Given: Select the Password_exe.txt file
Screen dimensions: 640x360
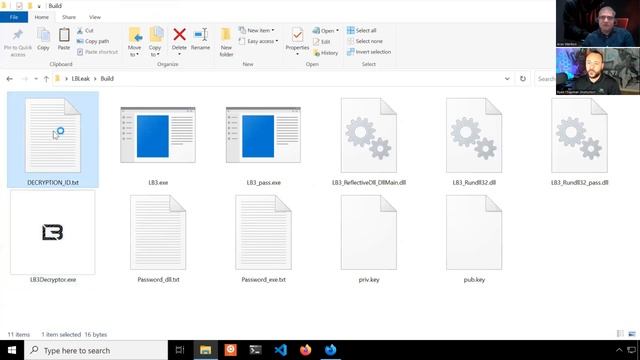Looking at the screenshot, I should pyautogui.click(x=263, y=239).
